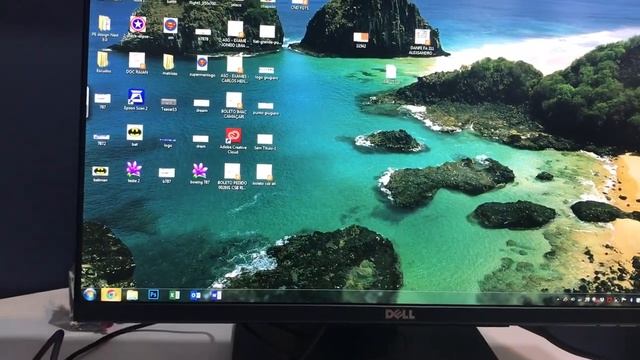Select the 'BOLETO BMC CAMAÇARI' document

tap(234, 105)
